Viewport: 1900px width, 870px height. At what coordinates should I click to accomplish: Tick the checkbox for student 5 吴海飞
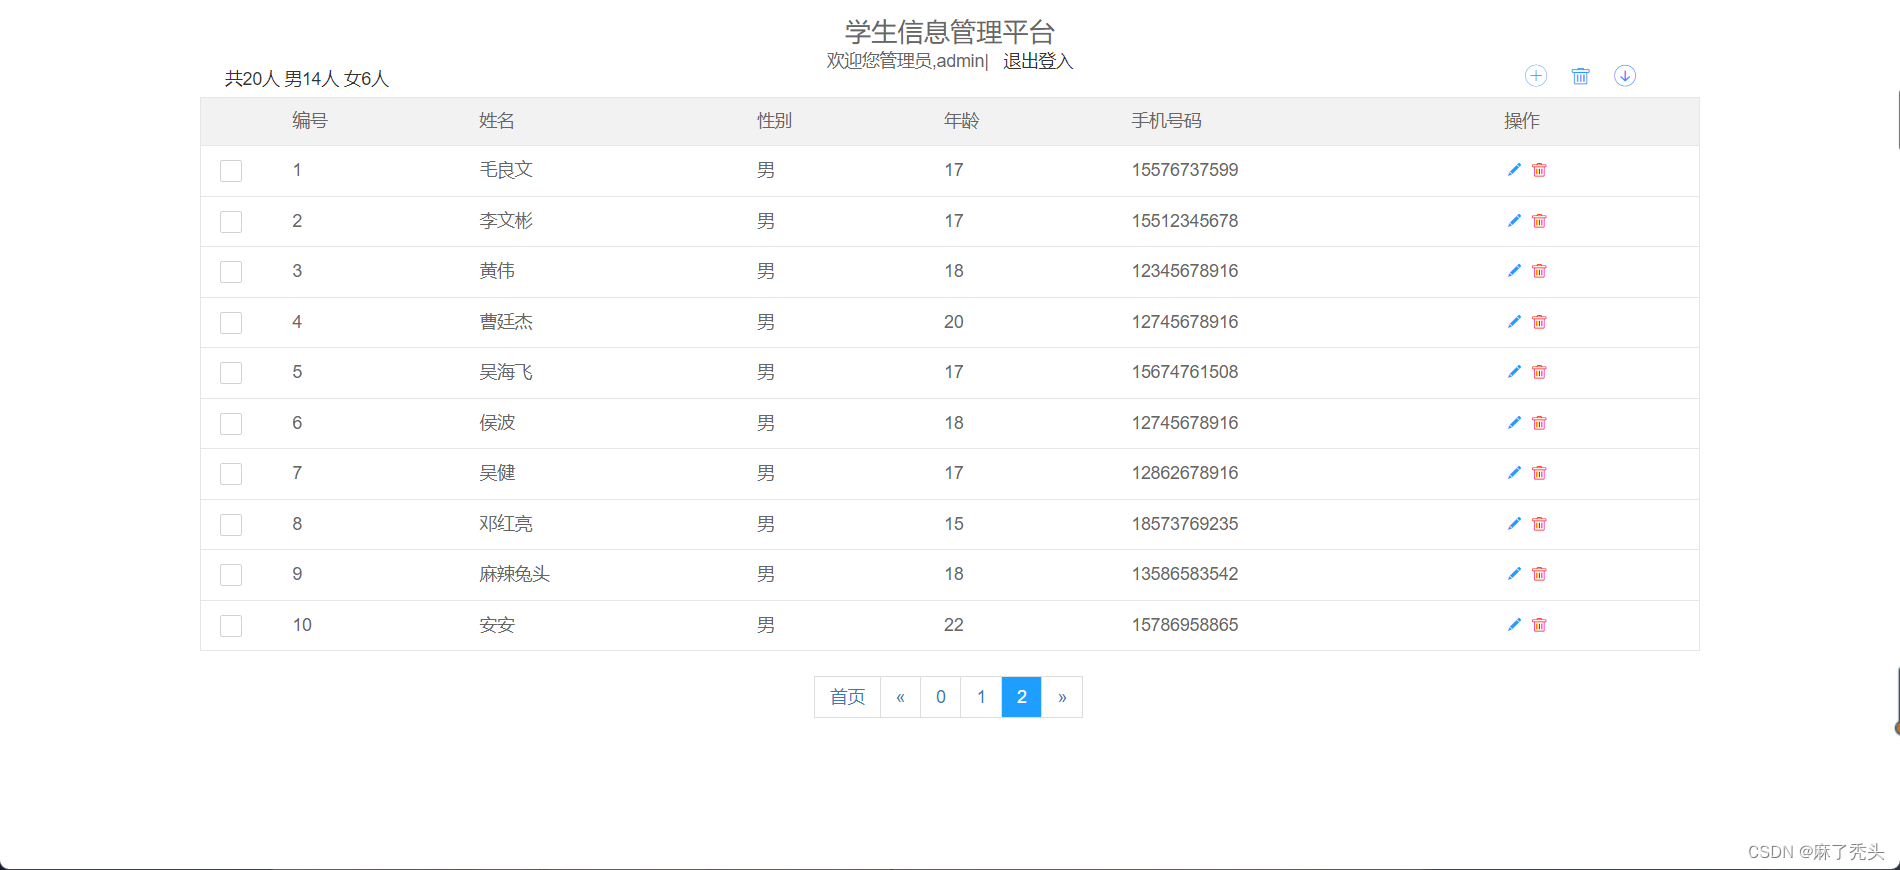pos(231,373)
